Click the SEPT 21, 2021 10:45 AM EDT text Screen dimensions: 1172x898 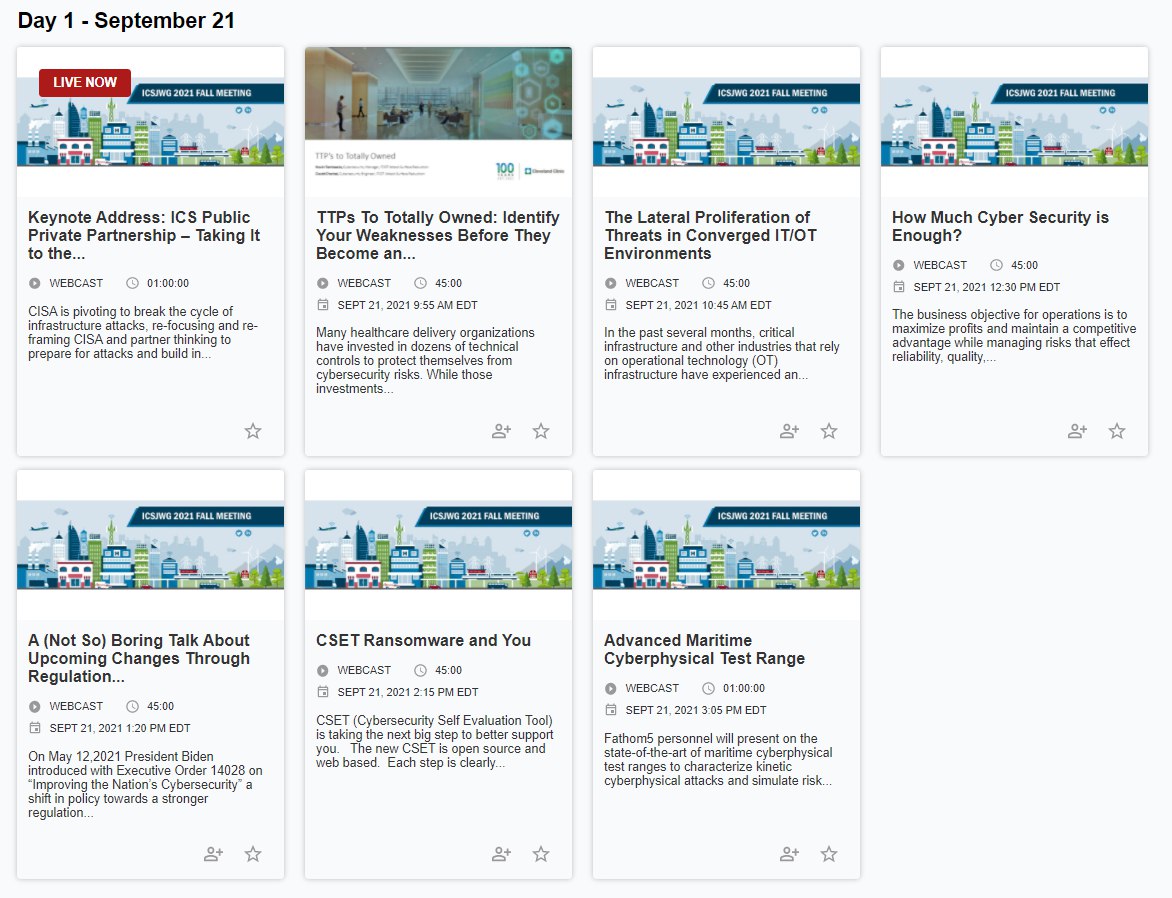[x=698, y=305]
